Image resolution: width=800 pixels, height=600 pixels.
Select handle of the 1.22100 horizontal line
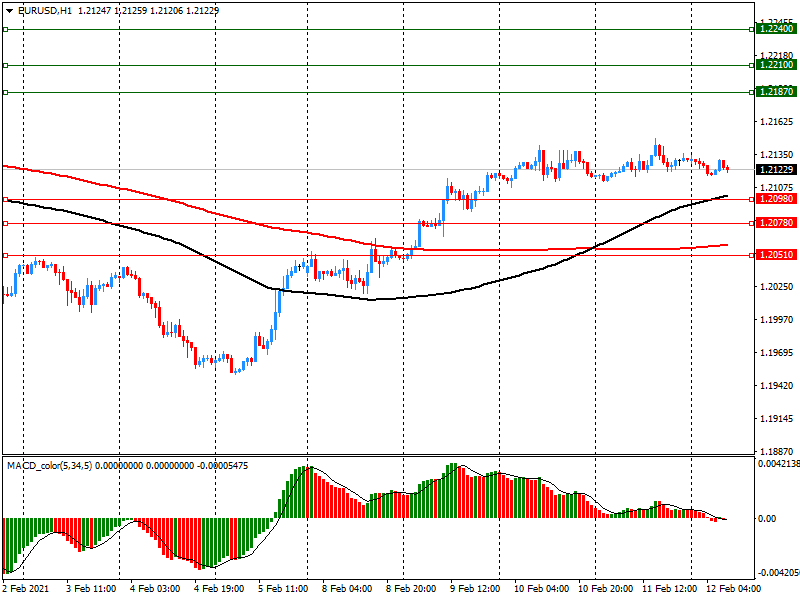pos(6,65)
